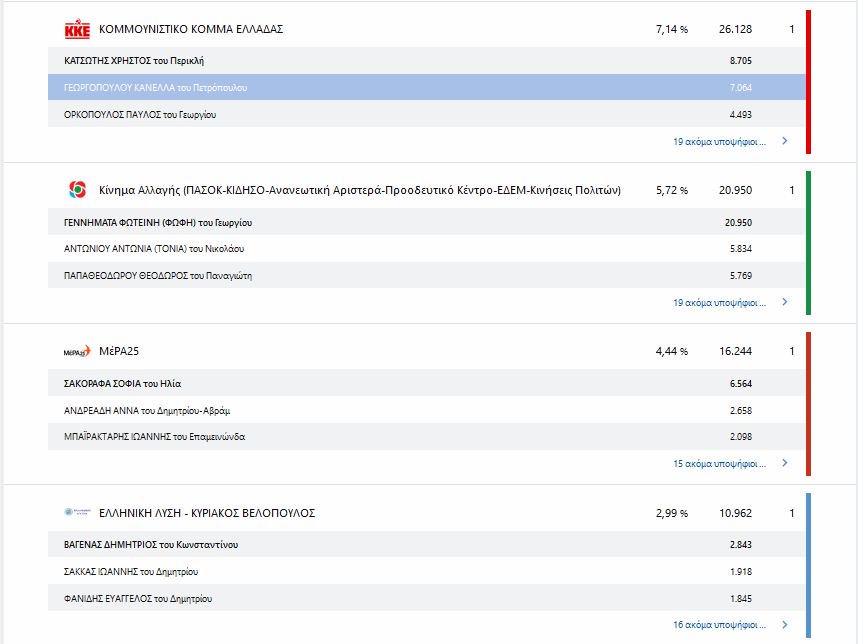This screenshot has width=858, height=644.
Task: Select candidate ΑΝΤΩΝΙΟΥ ΑΝΤΩΝΙΑ (ΤΟΝΙΑ)
Action: (x=154, y=249)
